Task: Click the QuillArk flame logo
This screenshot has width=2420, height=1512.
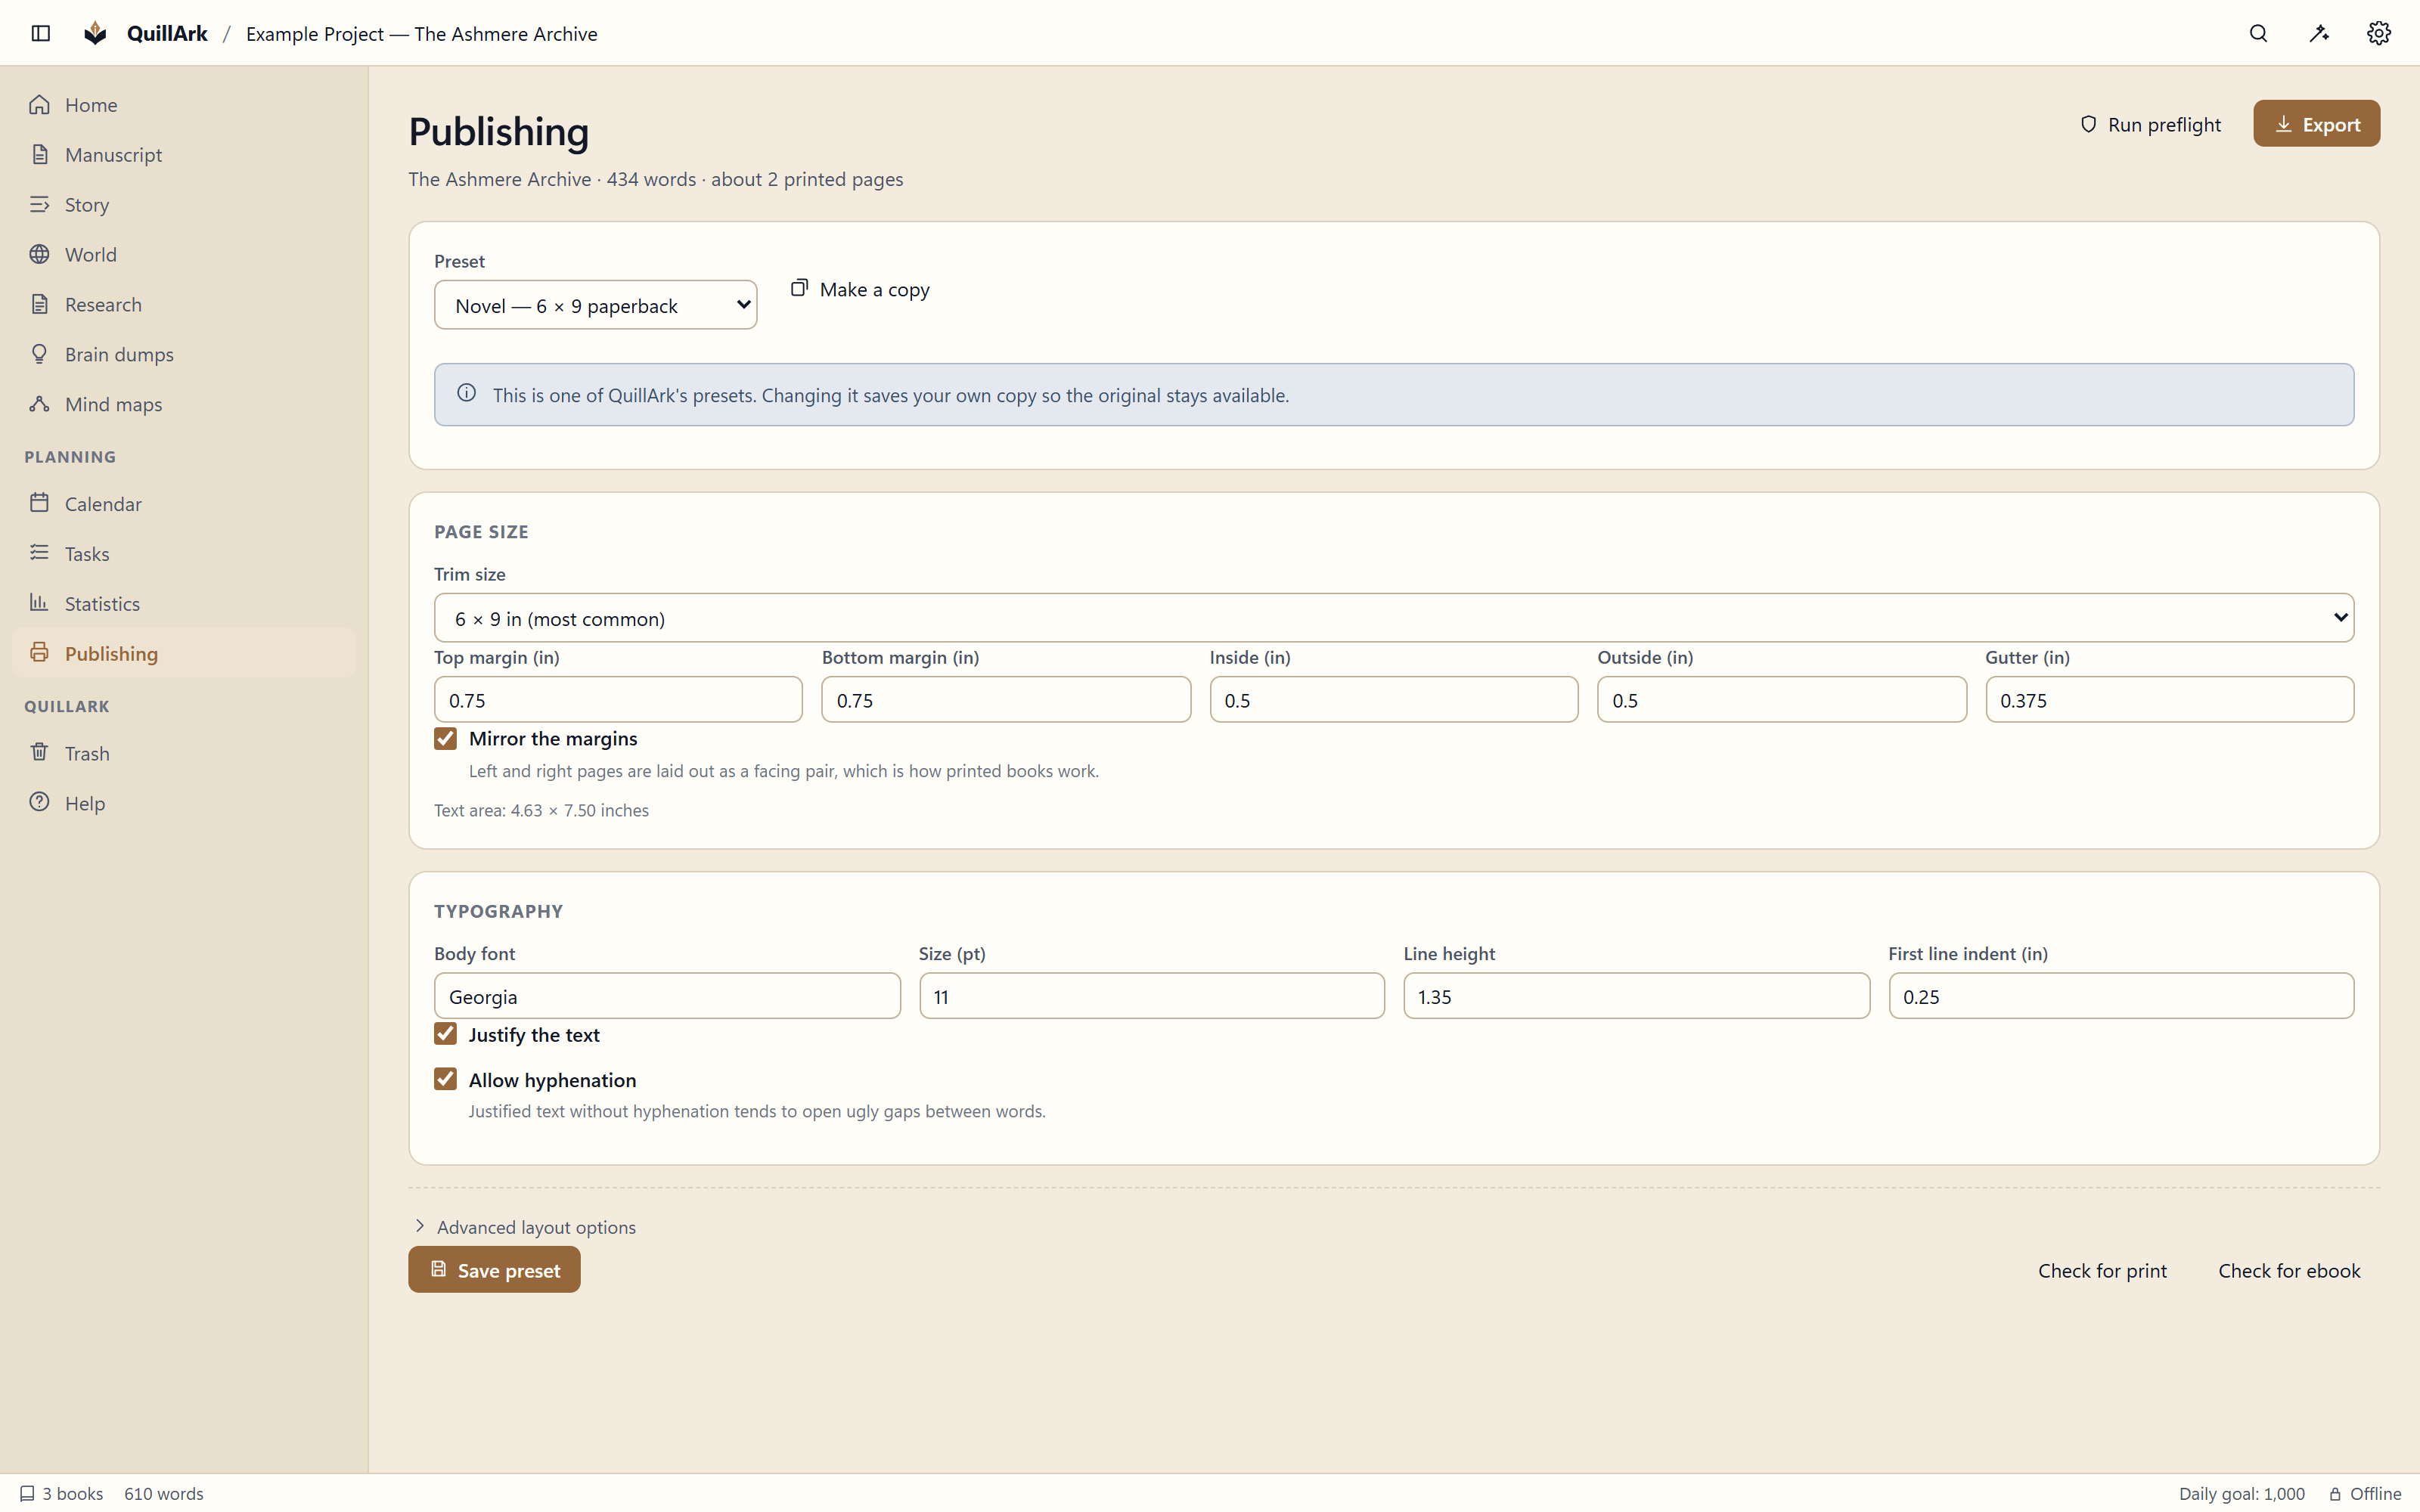Action: pyautogui.click(x=95, y=33)
